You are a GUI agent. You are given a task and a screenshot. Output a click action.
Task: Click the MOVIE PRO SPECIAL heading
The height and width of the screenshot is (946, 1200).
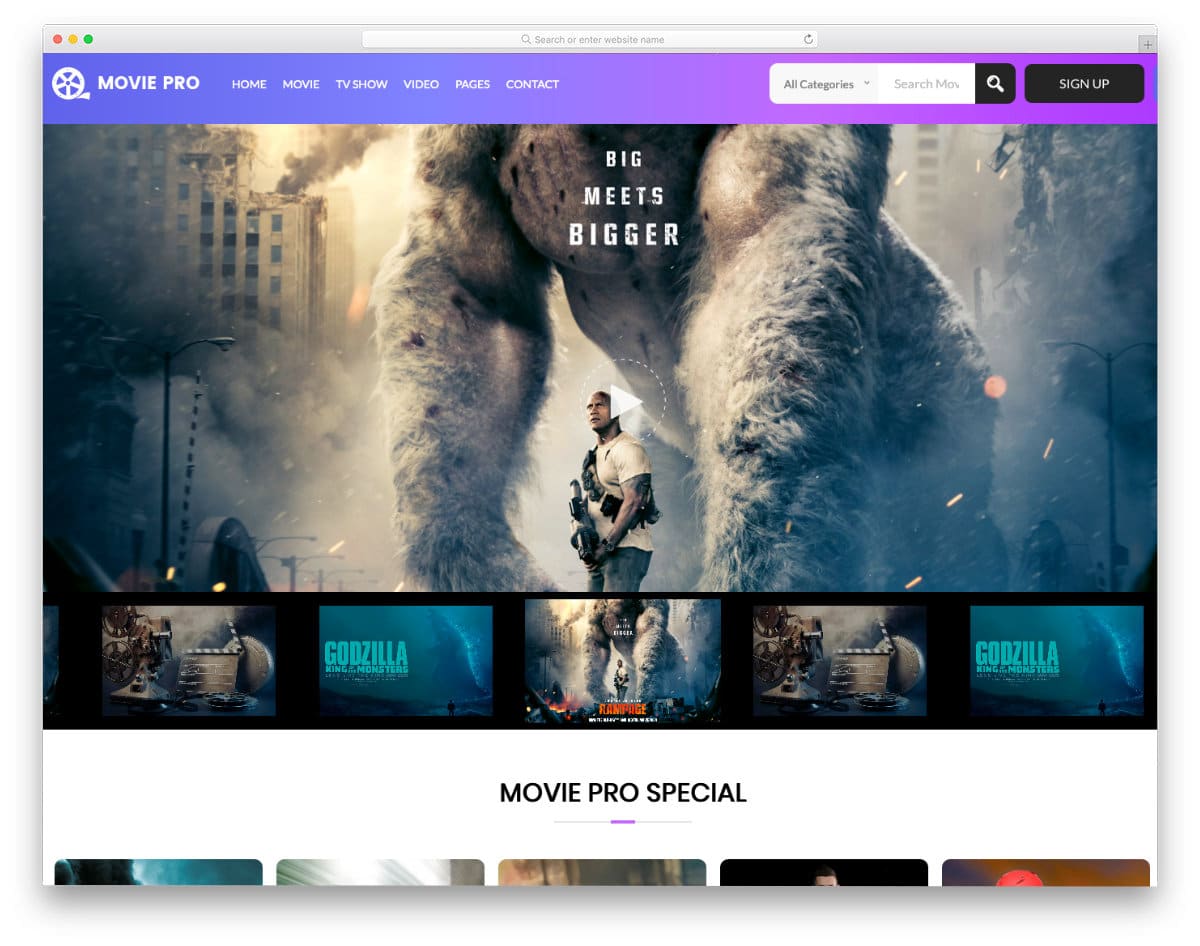click(x=623, y=793)
